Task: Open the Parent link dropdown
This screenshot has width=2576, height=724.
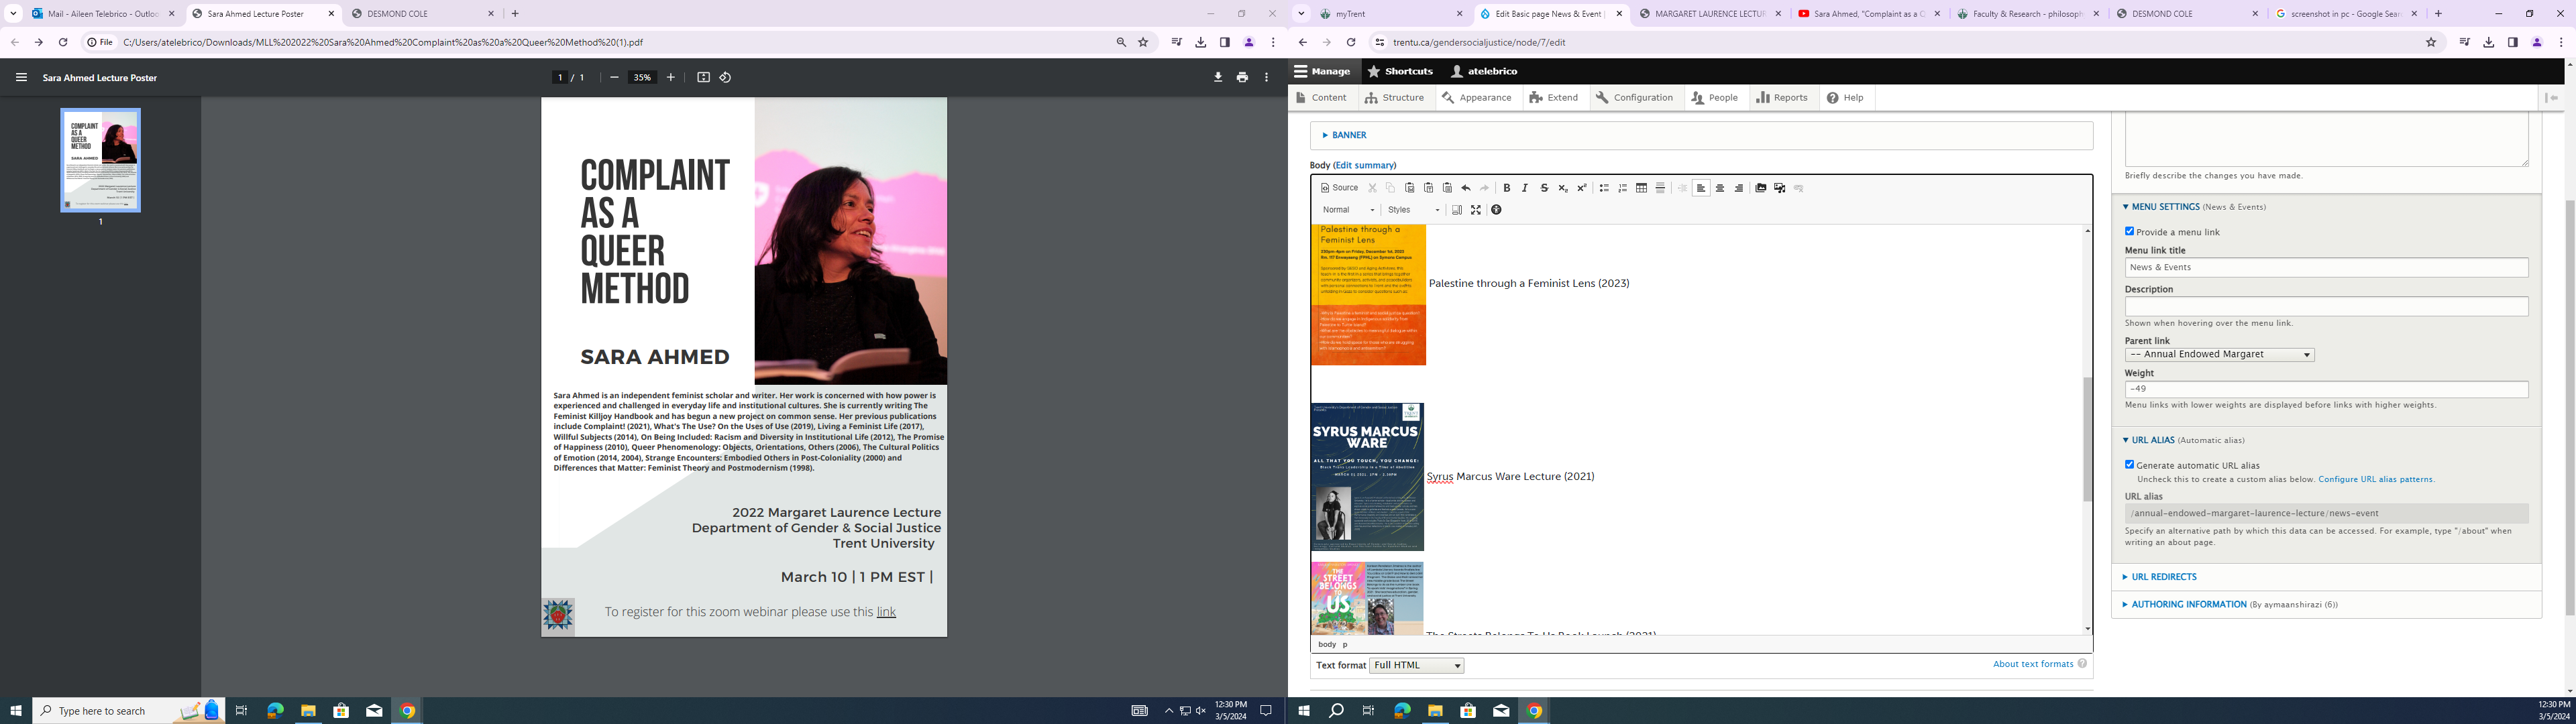Action: [x=2219, y=355]
